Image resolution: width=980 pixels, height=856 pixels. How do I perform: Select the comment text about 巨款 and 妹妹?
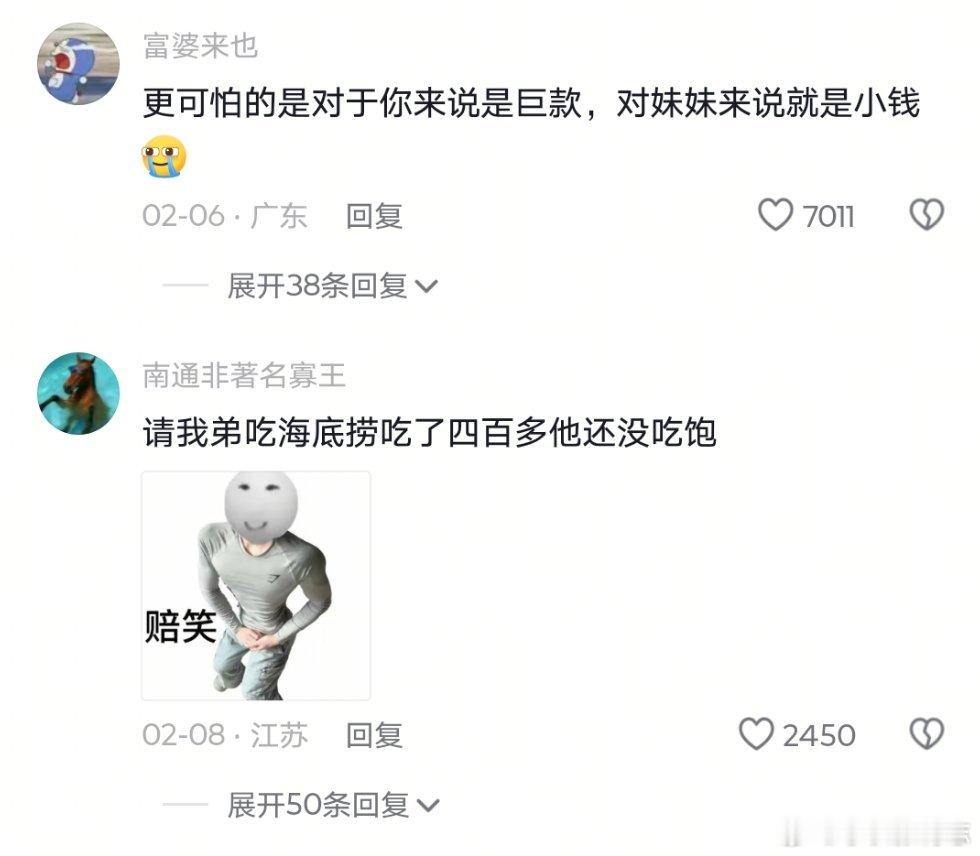click(x=531, y=103)
